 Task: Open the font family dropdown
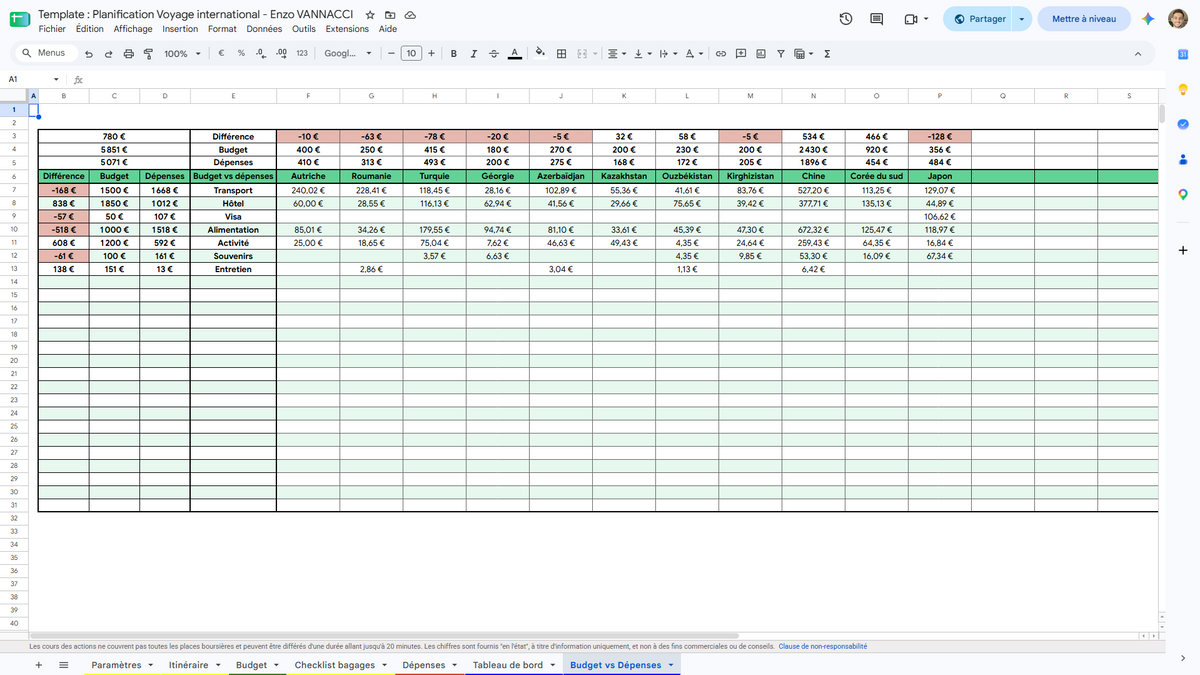coord(348,54)
